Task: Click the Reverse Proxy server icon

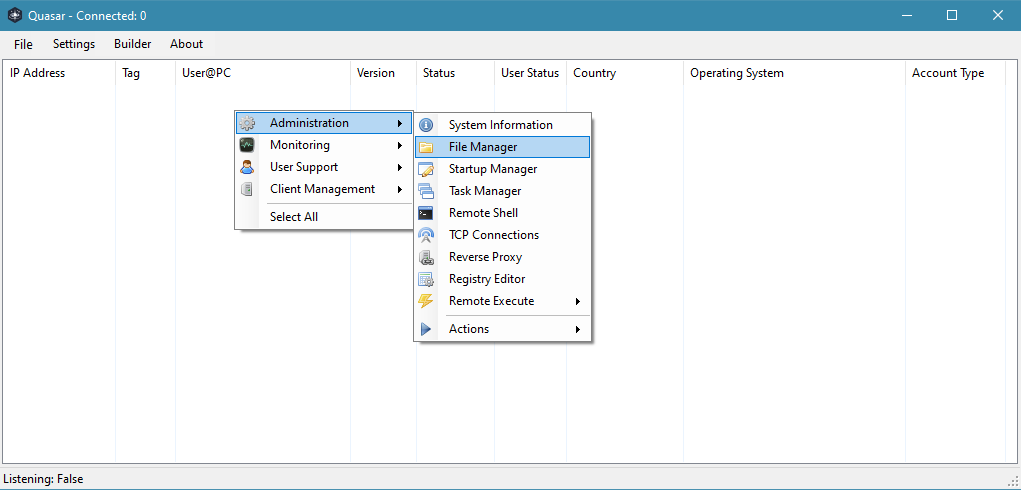Action: pos(426,257)
